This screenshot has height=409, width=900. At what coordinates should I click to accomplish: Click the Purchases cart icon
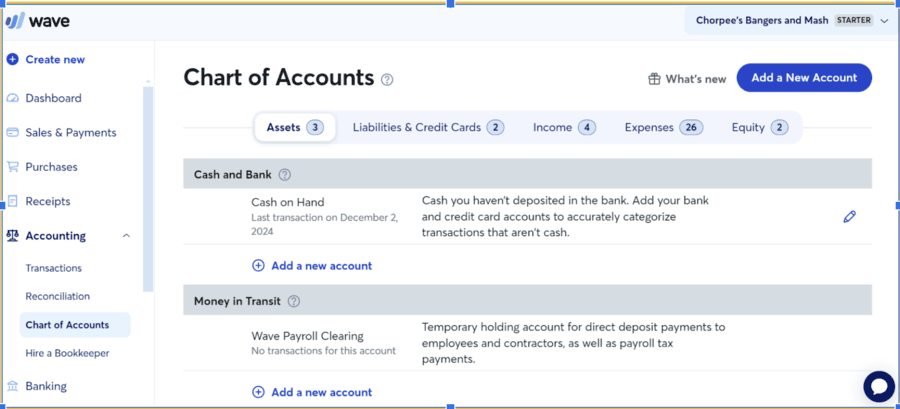pos(13,167)
